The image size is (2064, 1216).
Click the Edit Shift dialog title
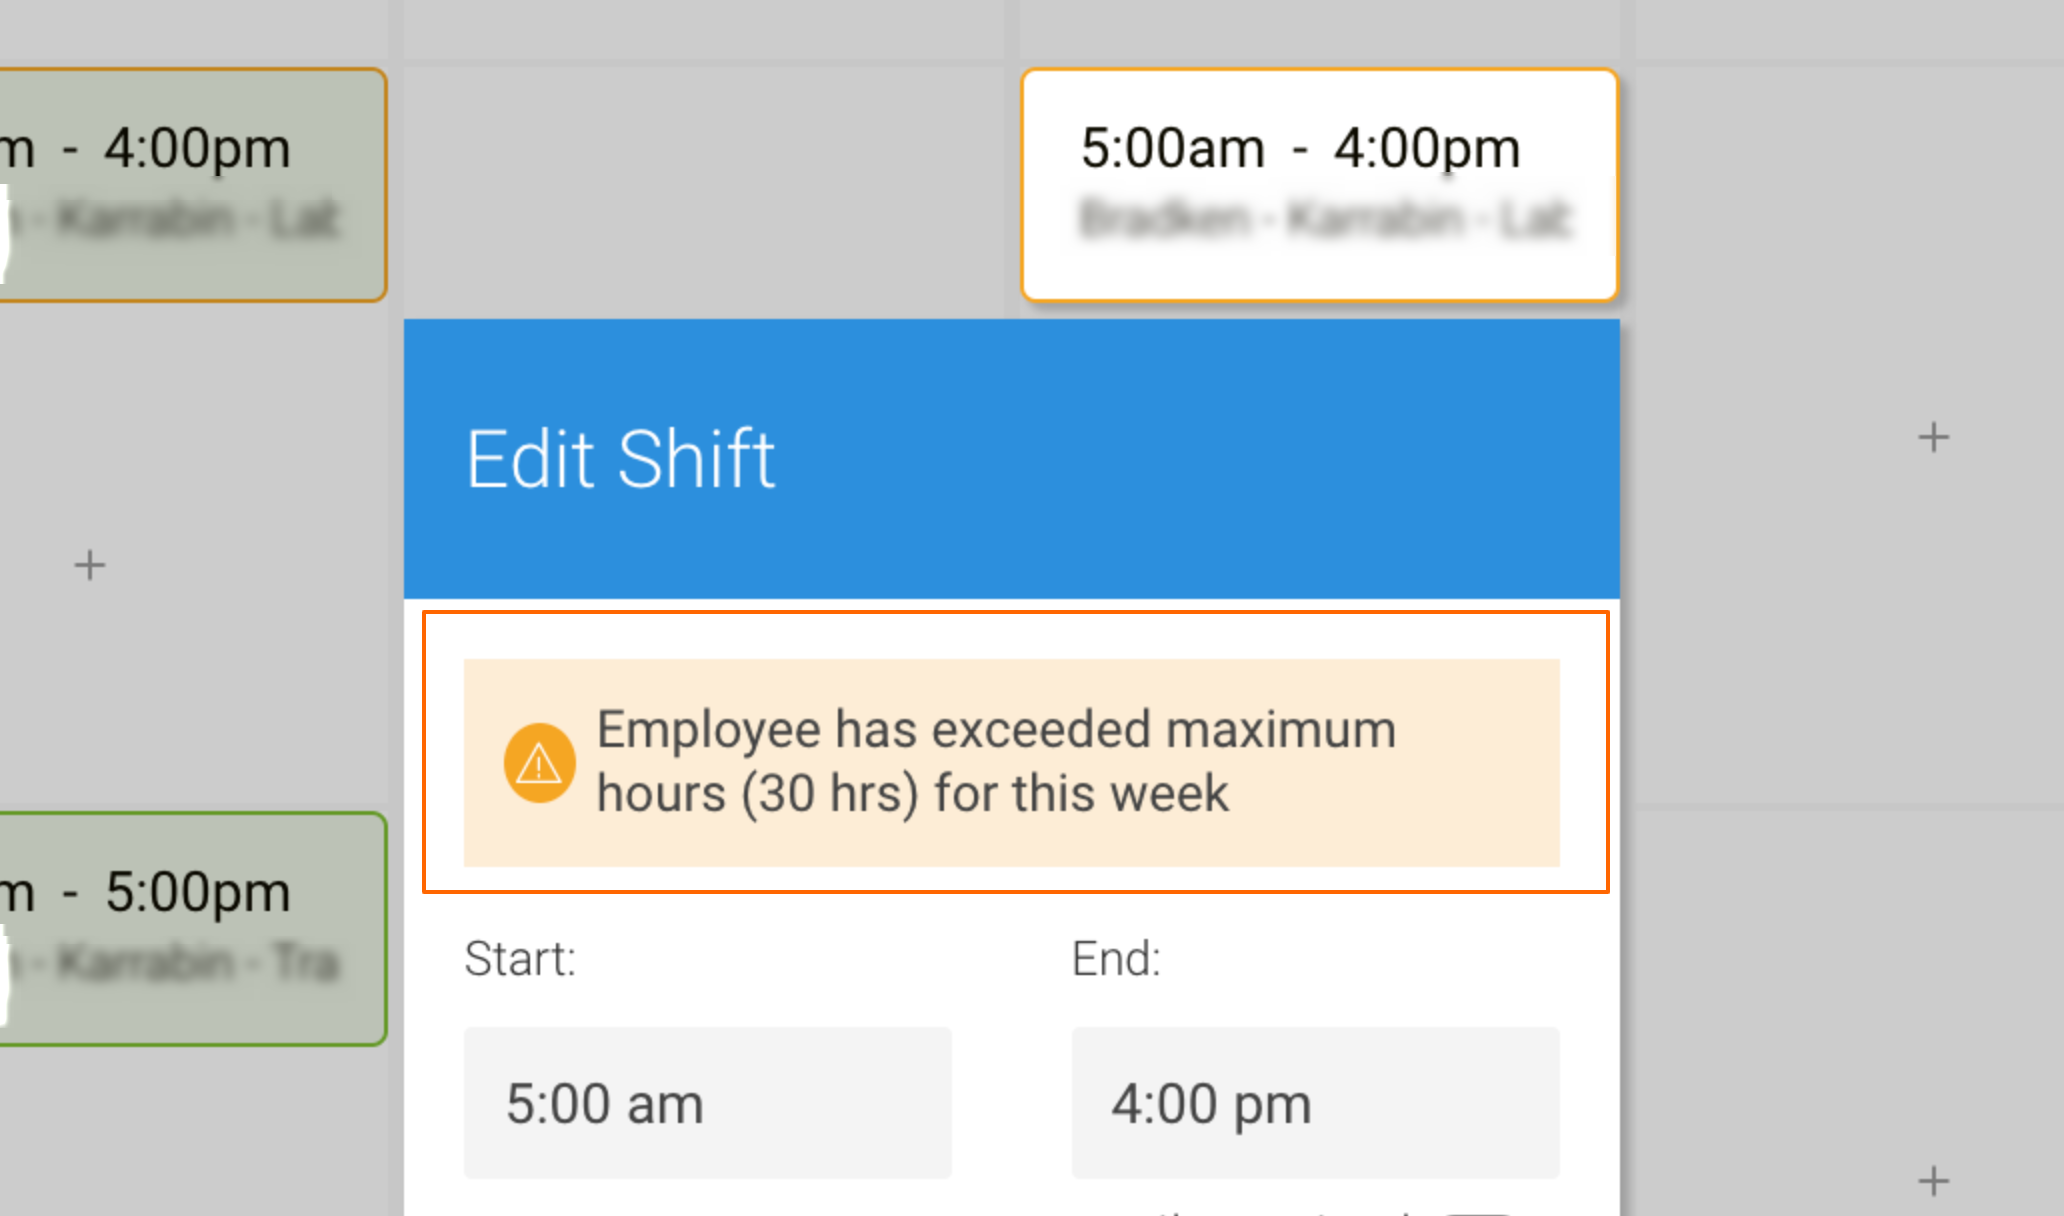[620, 459]
